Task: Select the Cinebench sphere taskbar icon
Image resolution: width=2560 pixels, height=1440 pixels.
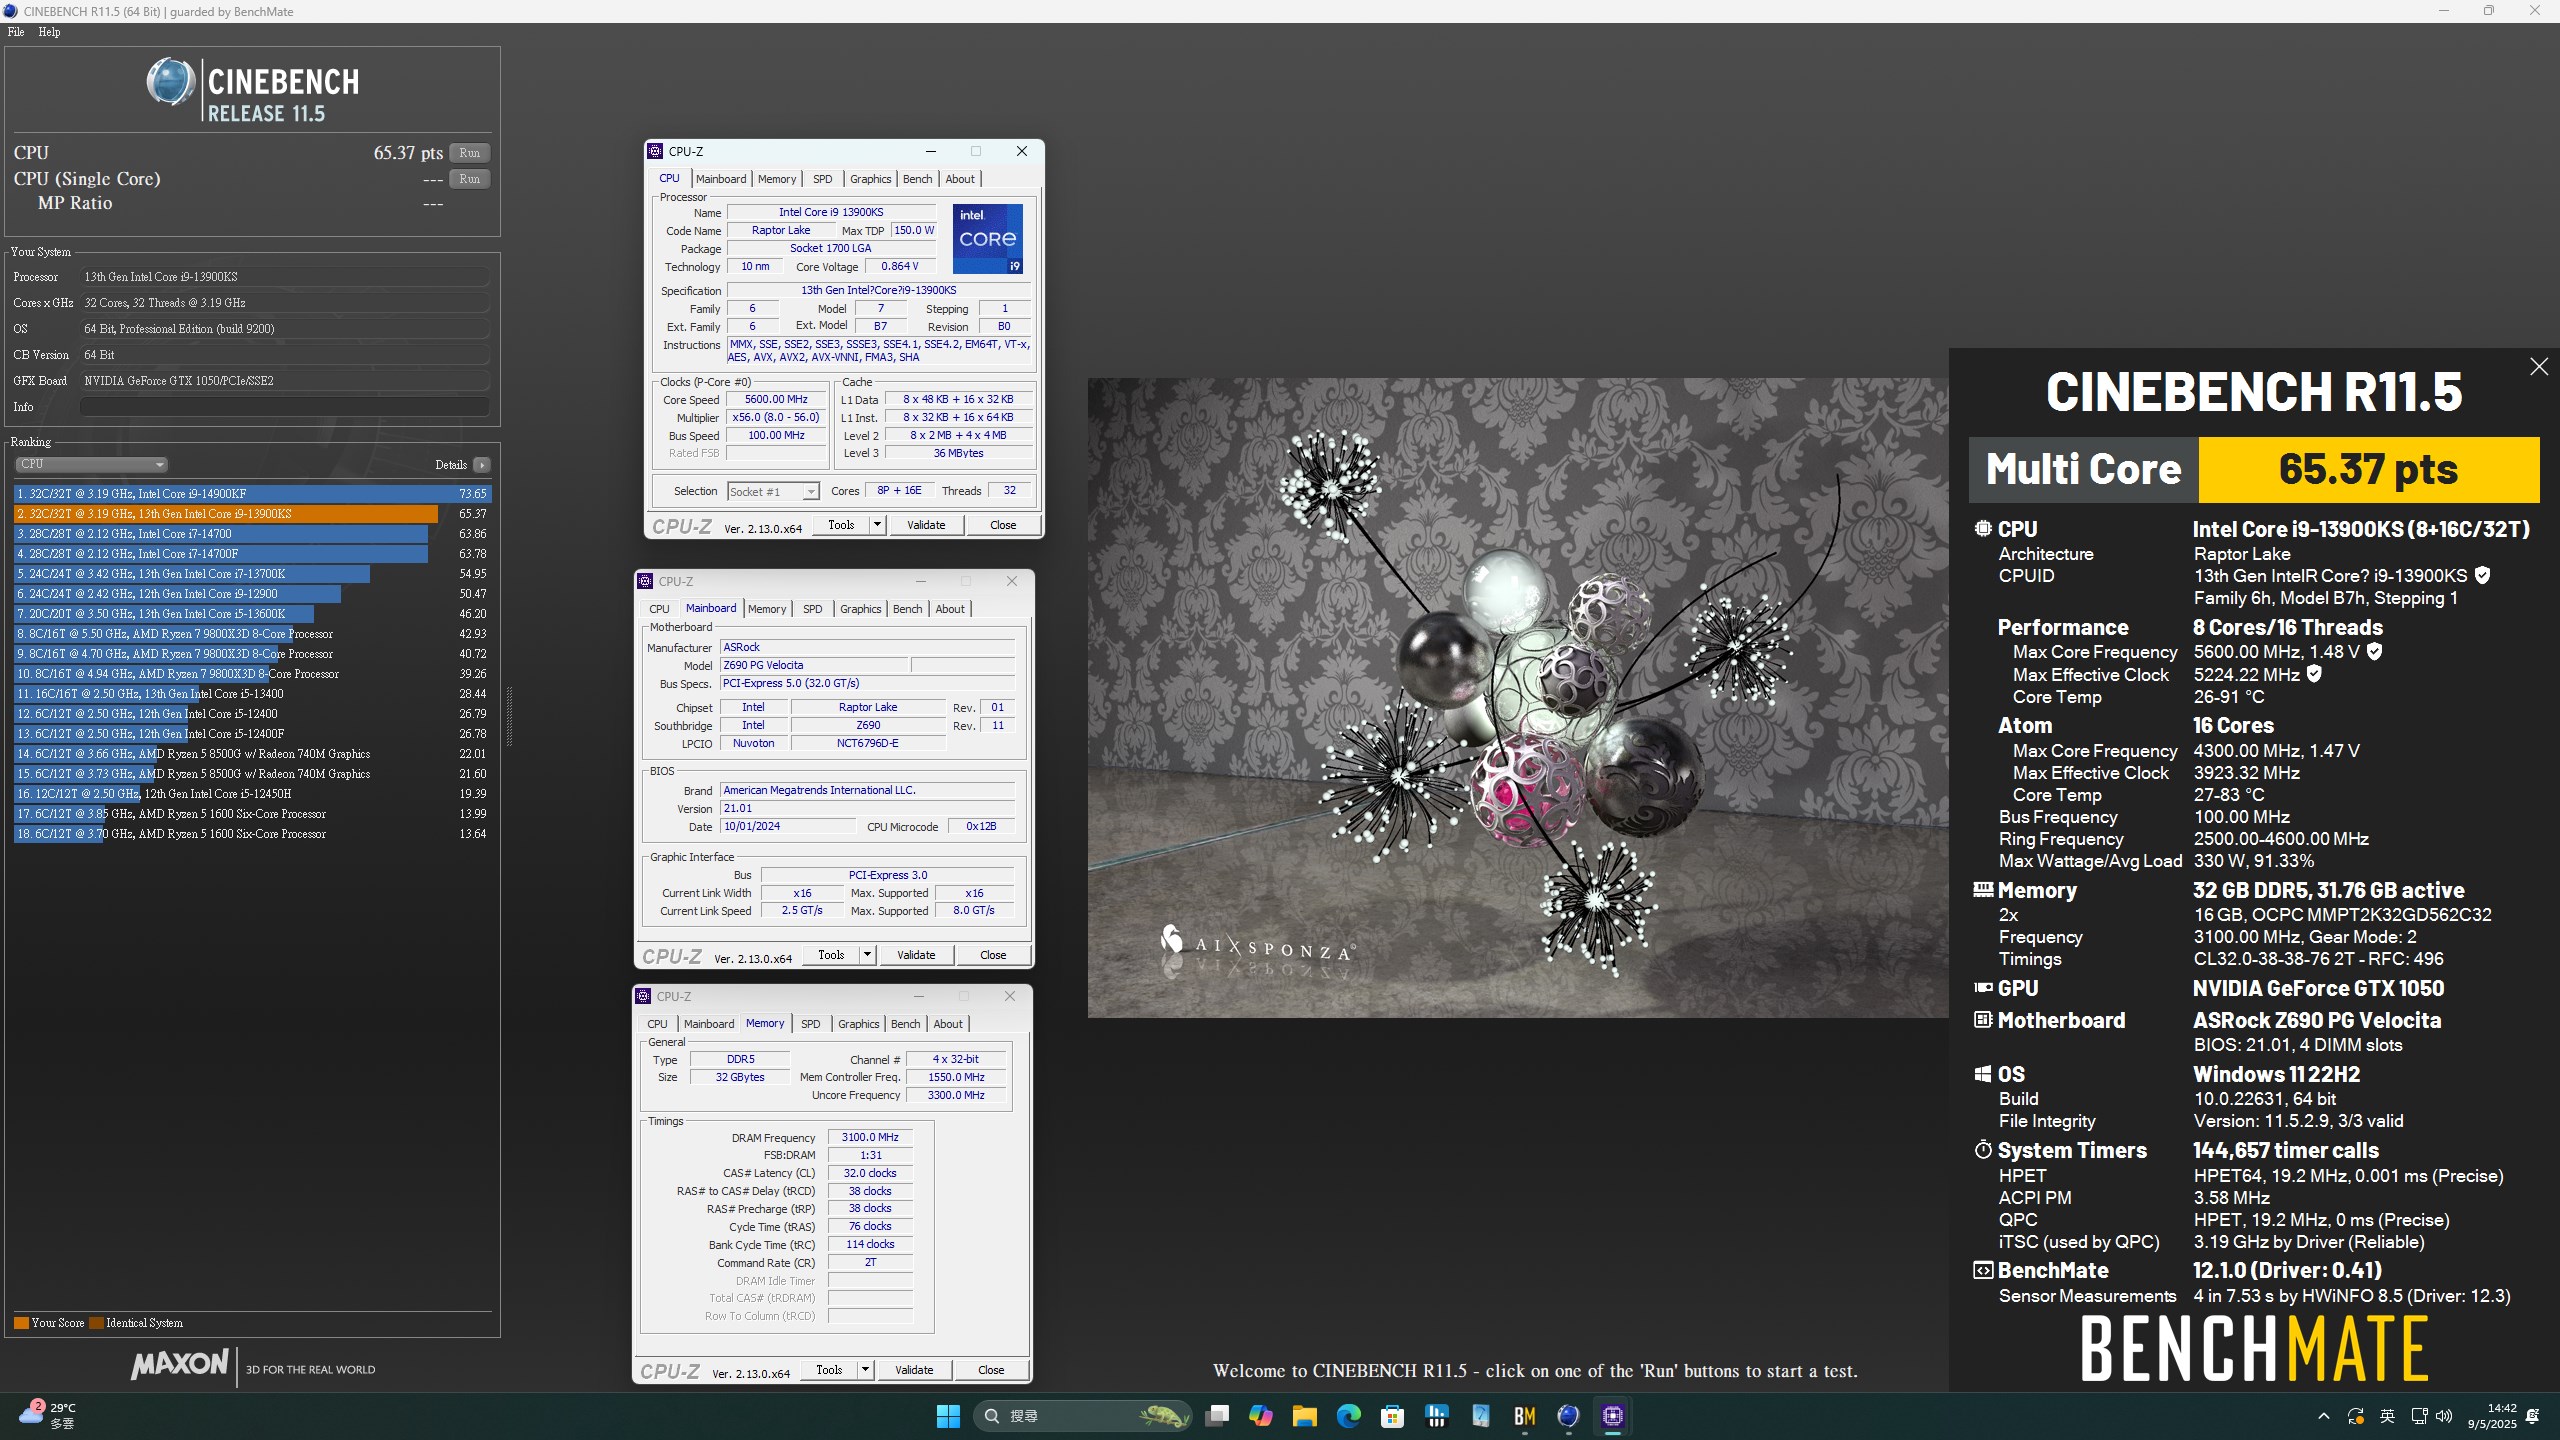Action: [1569, 1416]
